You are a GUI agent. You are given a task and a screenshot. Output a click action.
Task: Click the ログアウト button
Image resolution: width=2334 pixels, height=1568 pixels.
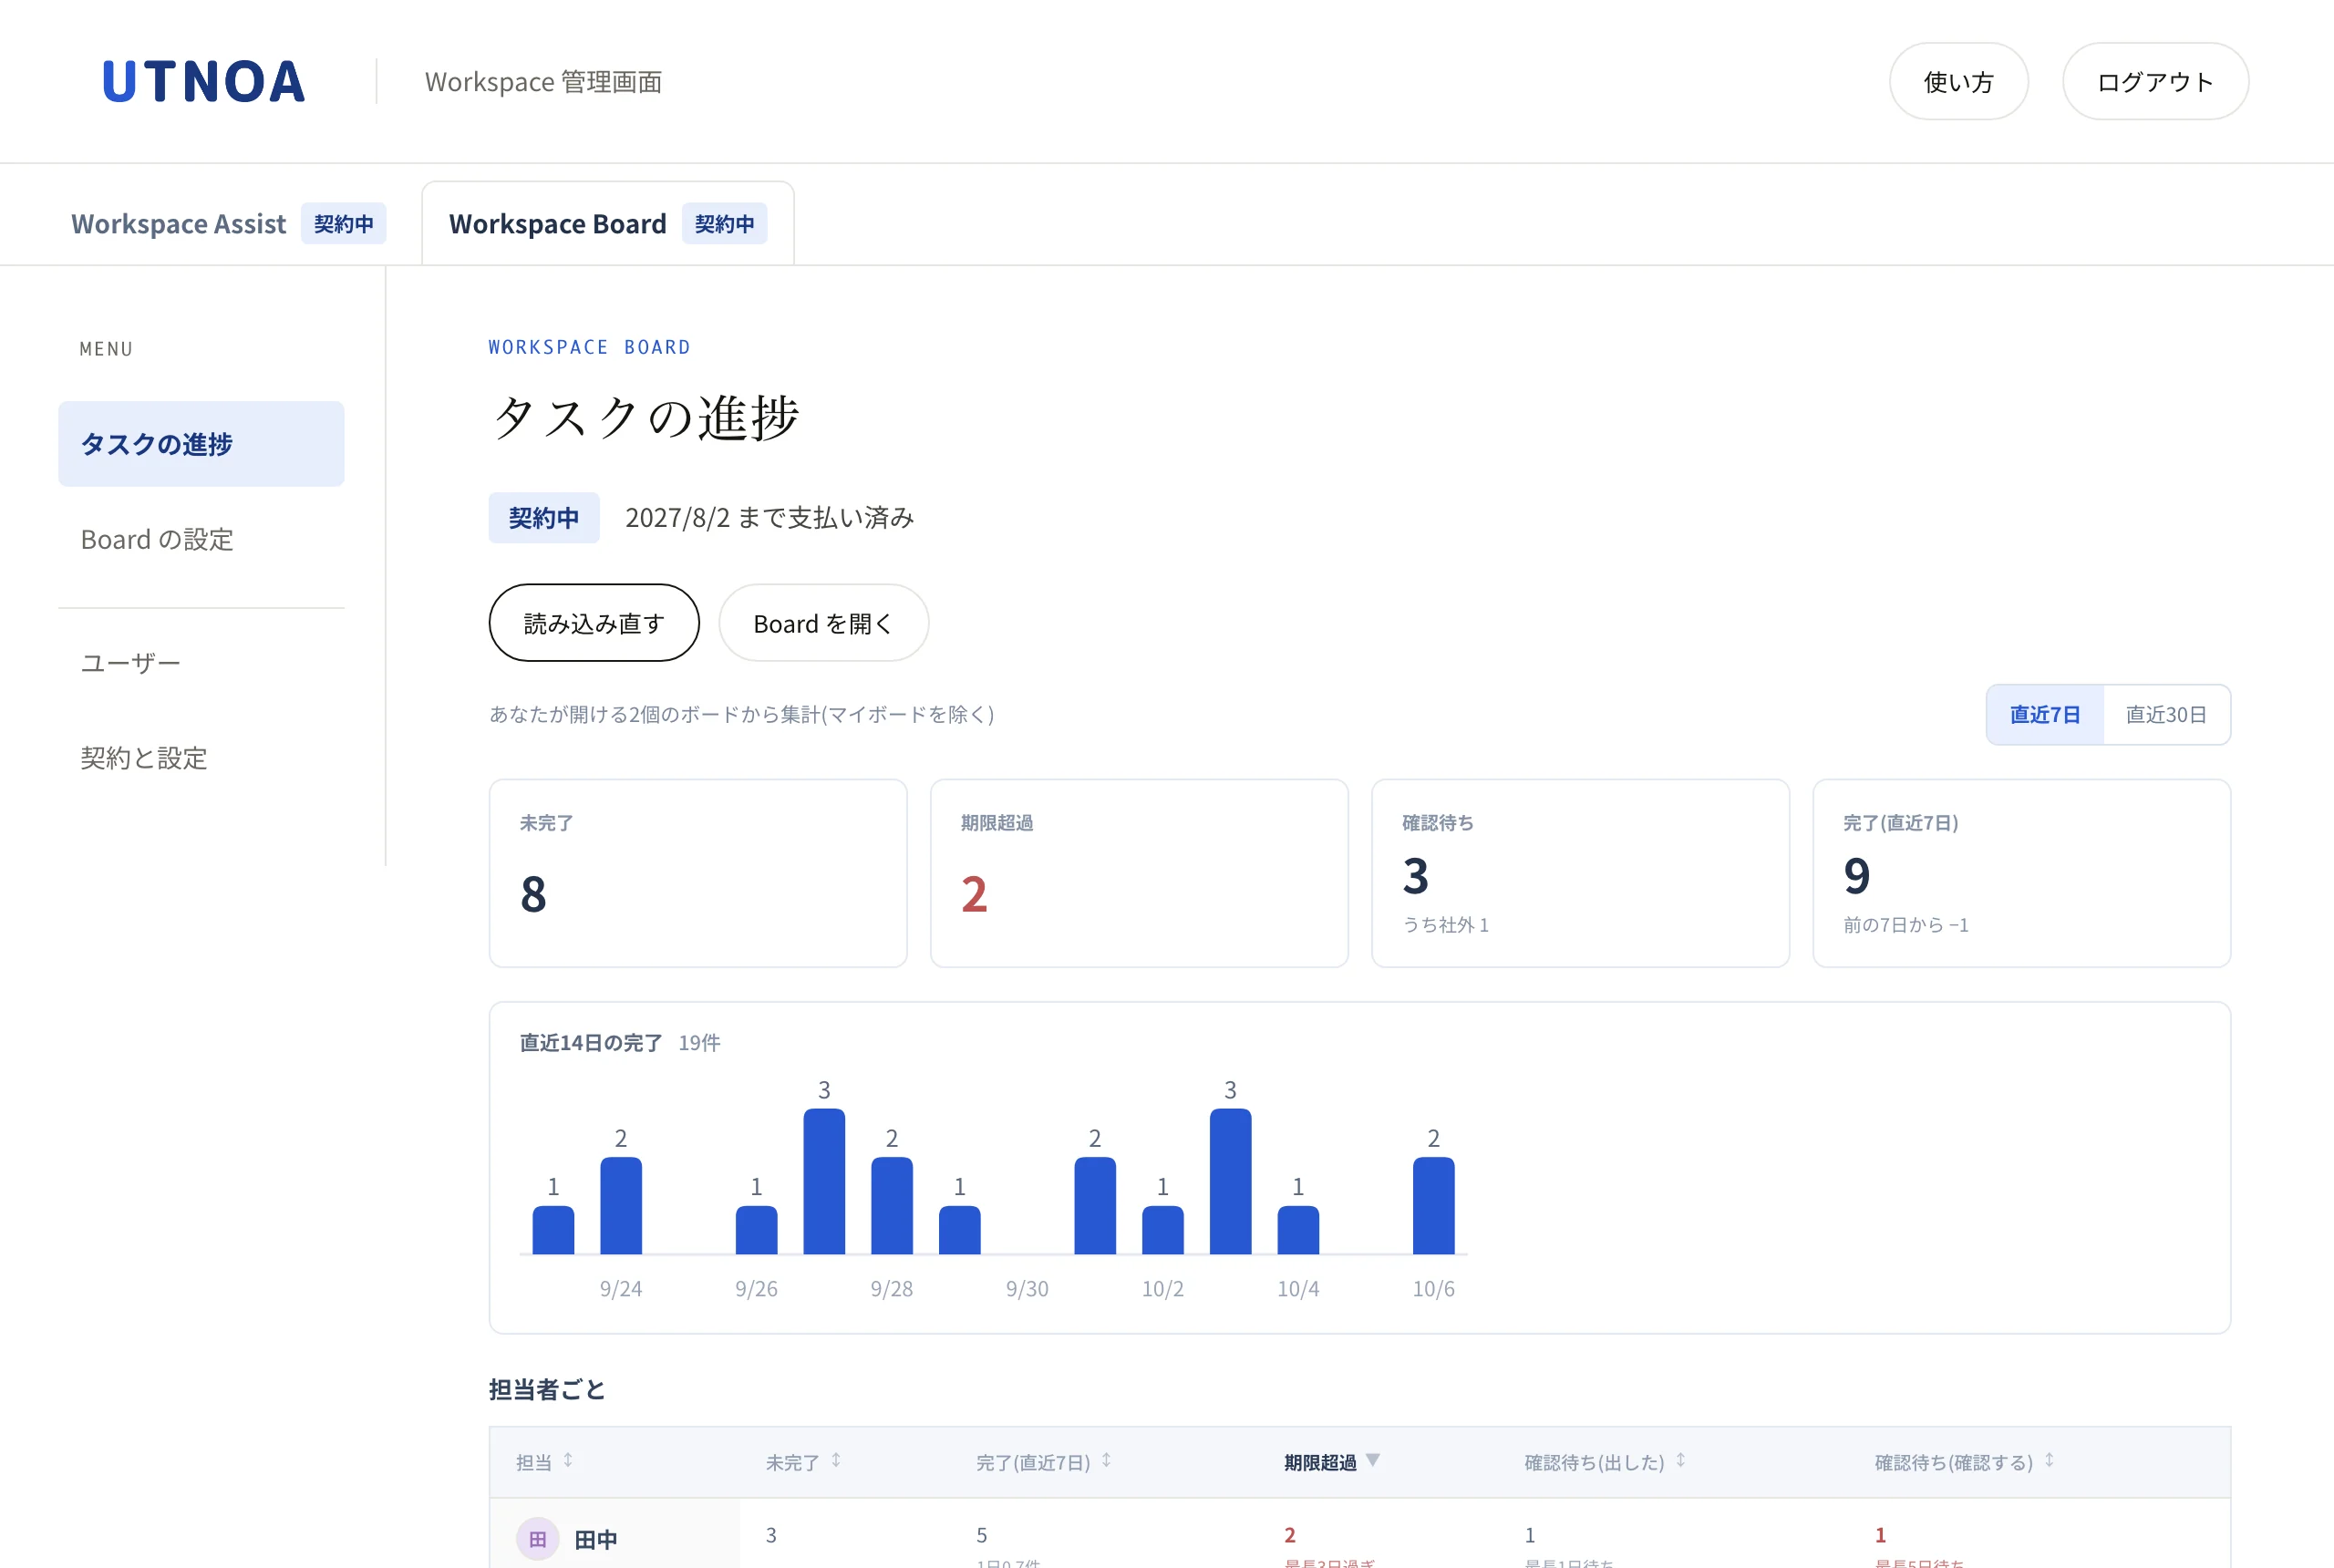(2155, 81)
